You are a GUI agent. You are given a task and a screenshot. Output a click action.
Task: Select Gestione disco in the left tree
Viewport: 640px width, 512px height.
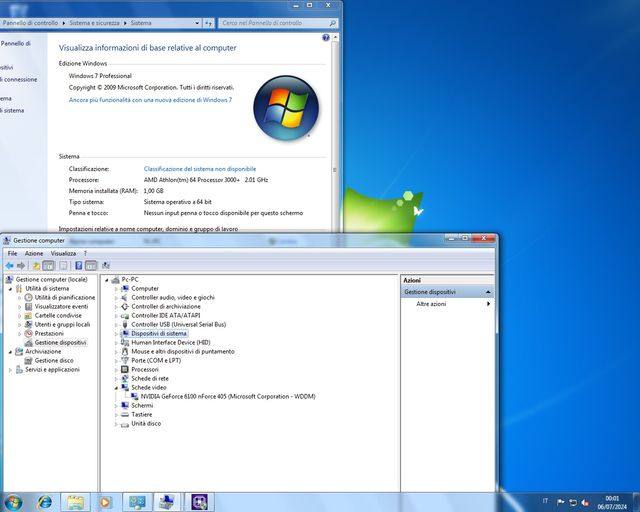tap(54, 360)
